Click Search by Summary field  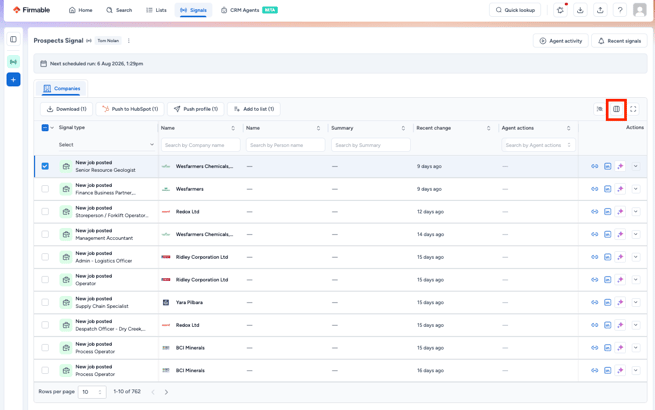(371, 145)
